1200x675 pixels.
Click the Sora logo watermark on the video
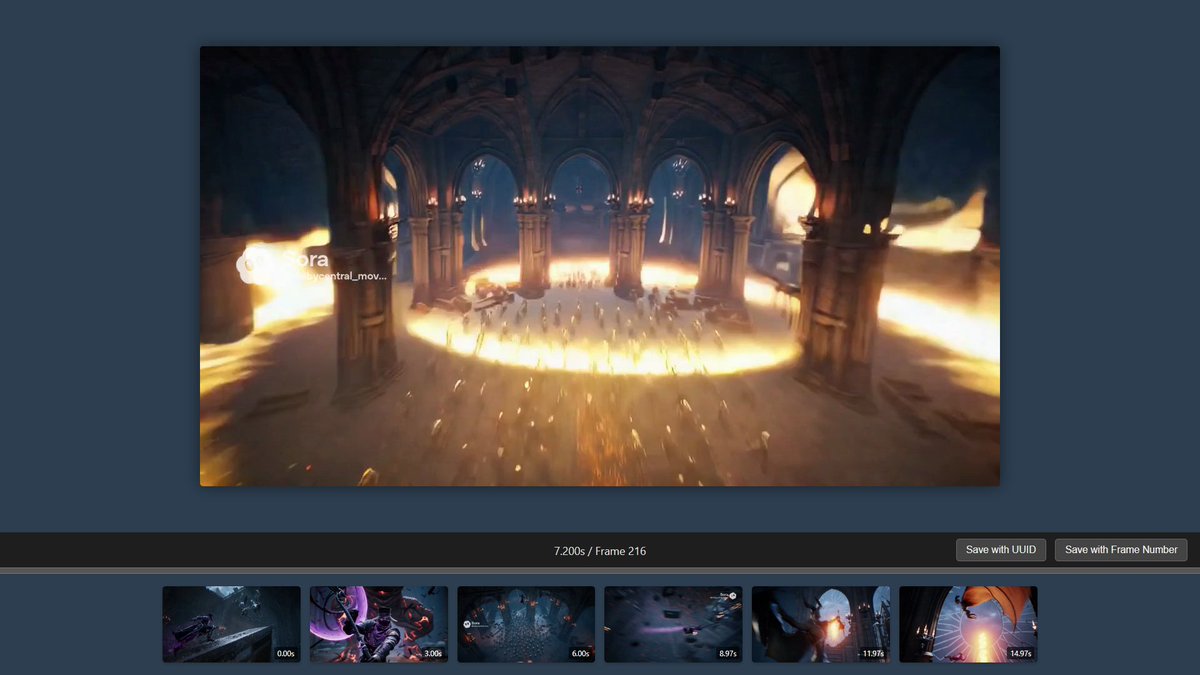click(253, 264)
